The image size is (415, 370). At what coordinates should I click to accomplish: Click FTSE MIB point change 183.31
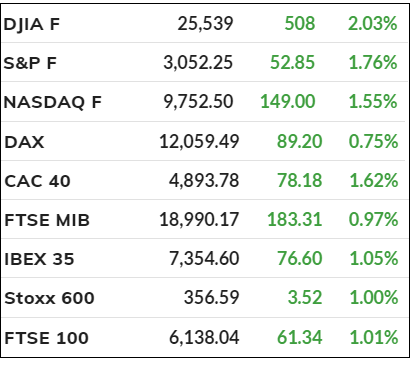pos(295,220)
